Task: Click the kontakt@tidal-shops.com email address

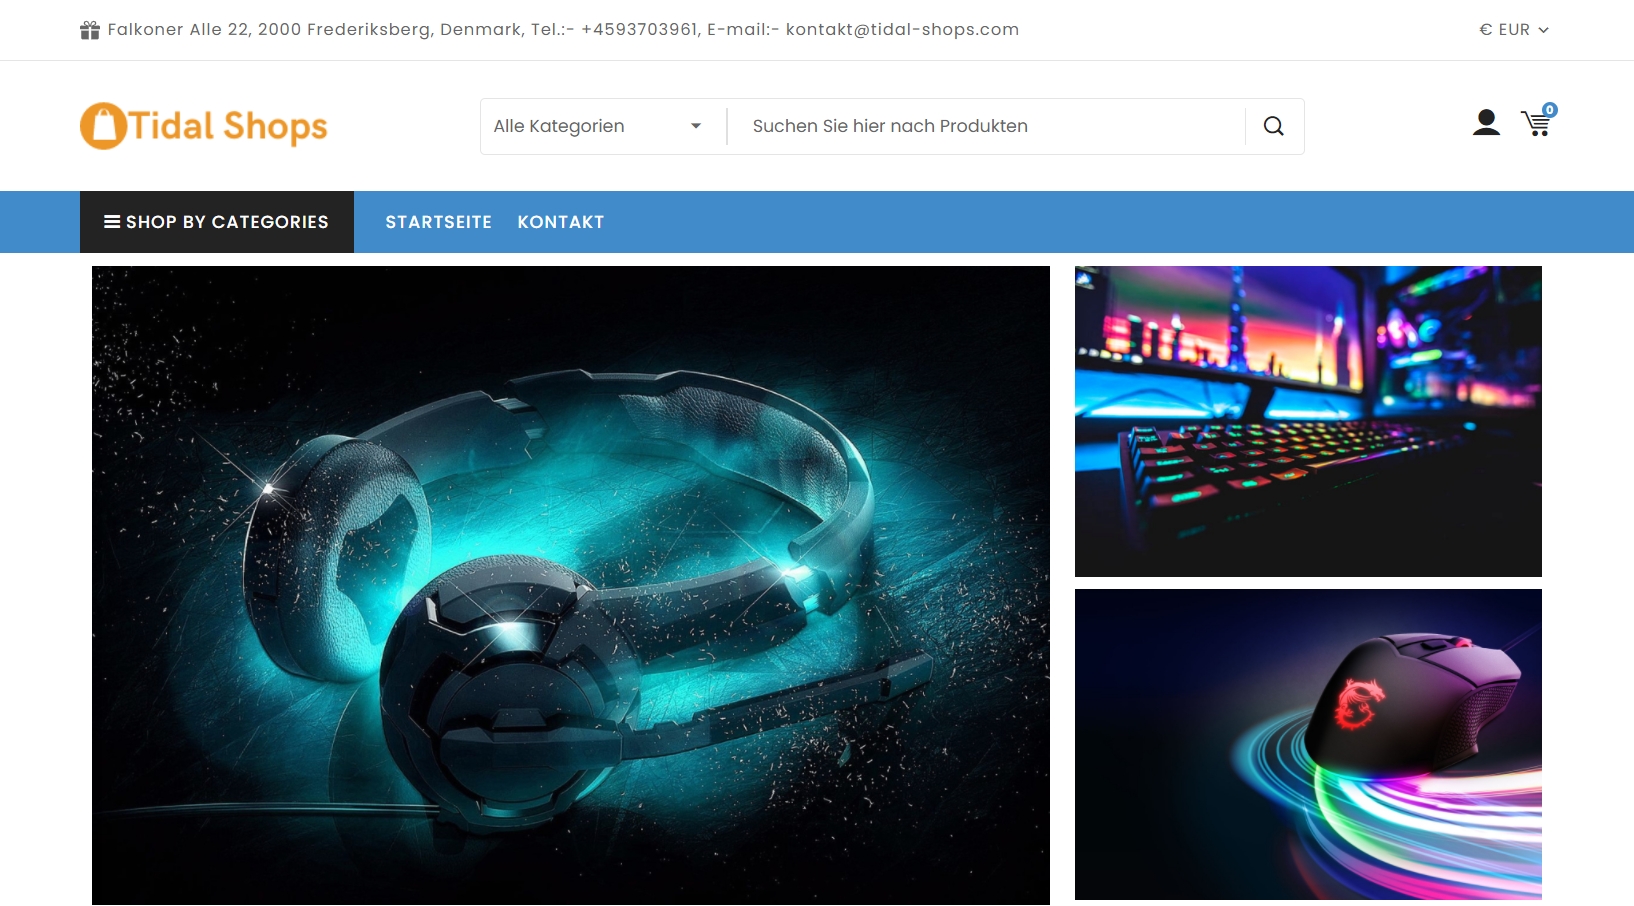Action: point(902,30)
